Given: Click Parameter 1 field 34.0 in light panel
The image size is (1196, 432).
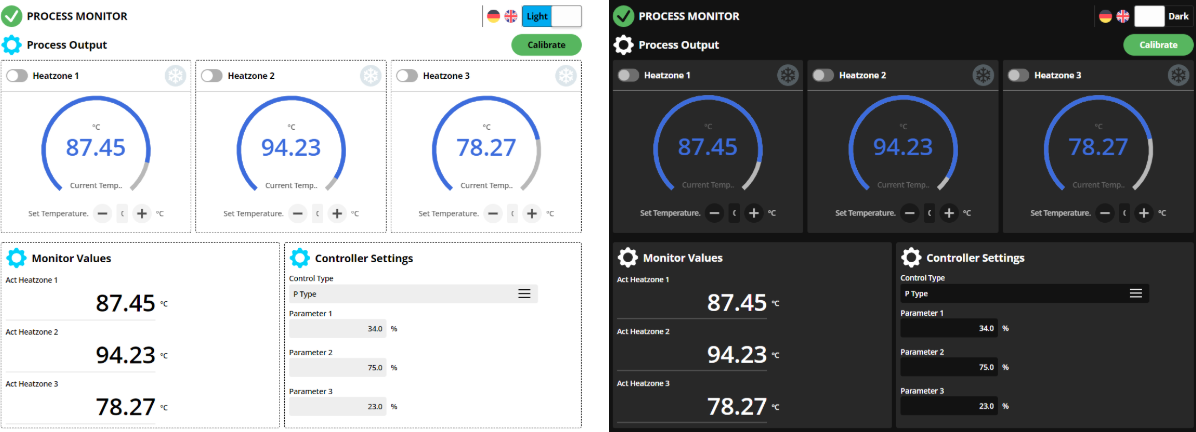Looking at the screenshot, I should point(338,329).
